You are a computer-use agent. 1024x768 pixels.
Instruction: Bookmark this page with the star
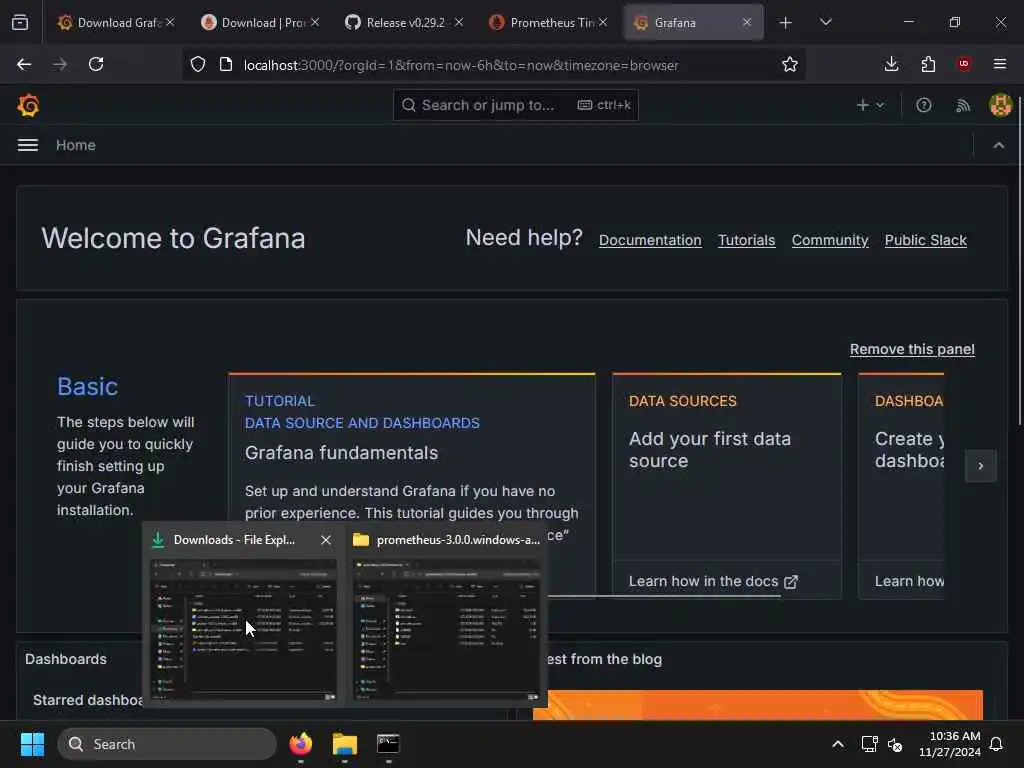790,64
